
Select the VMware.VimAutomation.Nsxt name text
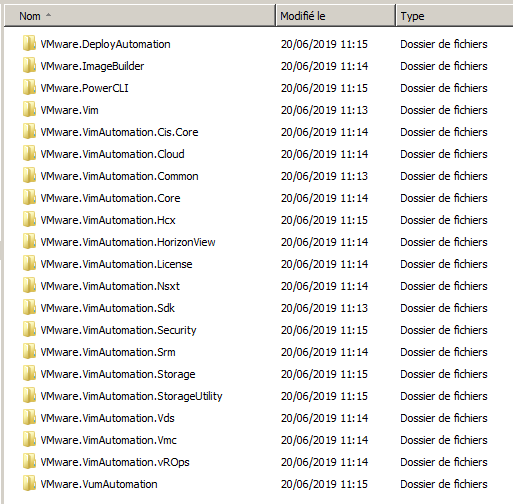click(110, 286)
